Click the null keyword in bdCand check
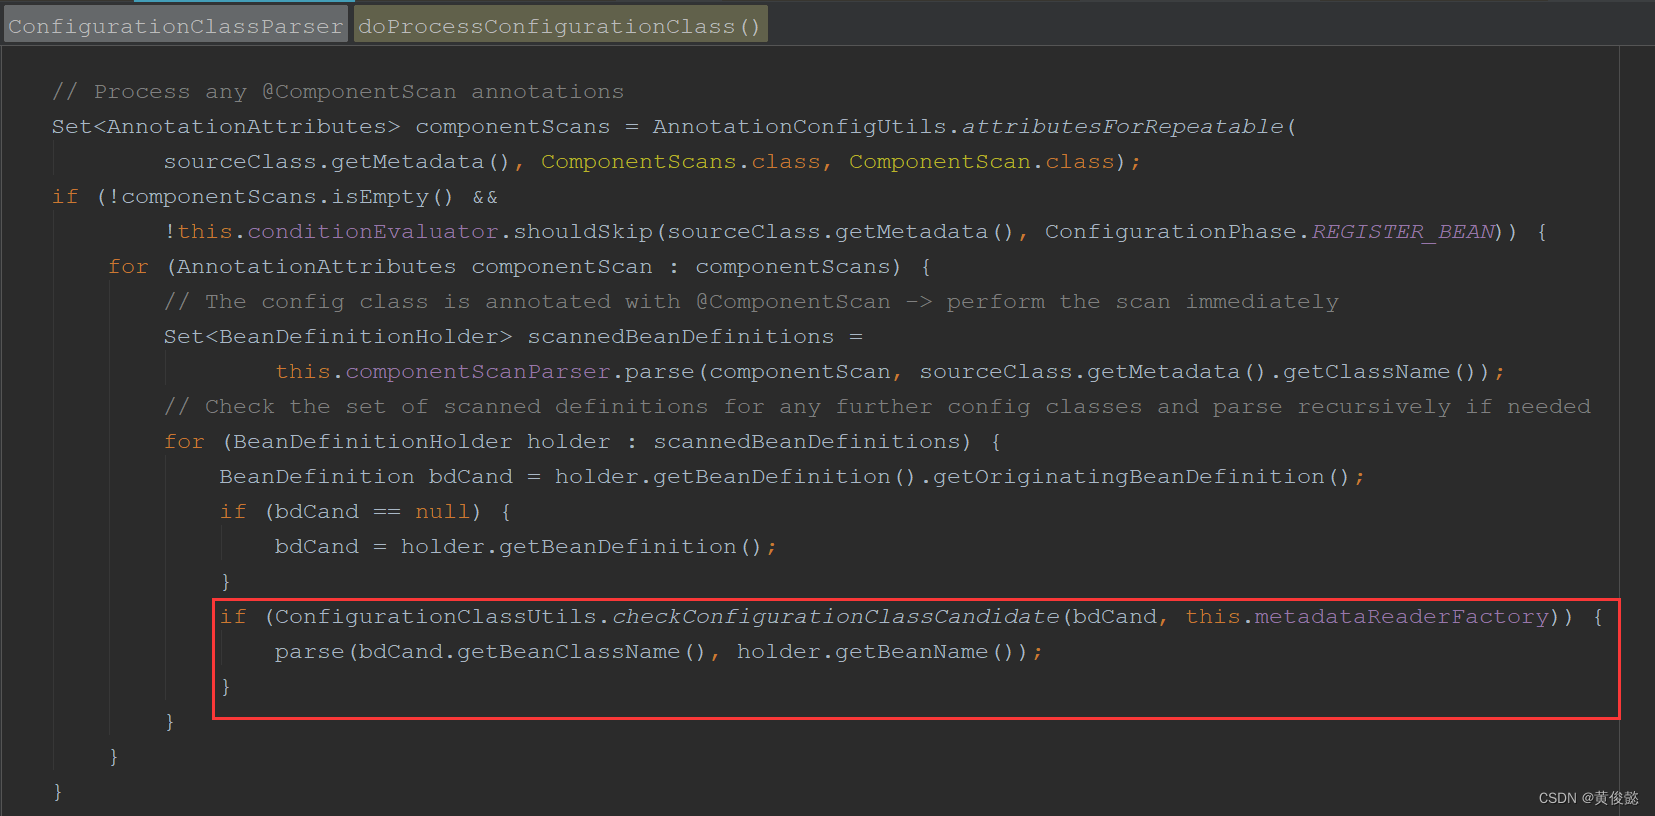The height and width of the screenshot is (816, 1655). coord(442,512)
